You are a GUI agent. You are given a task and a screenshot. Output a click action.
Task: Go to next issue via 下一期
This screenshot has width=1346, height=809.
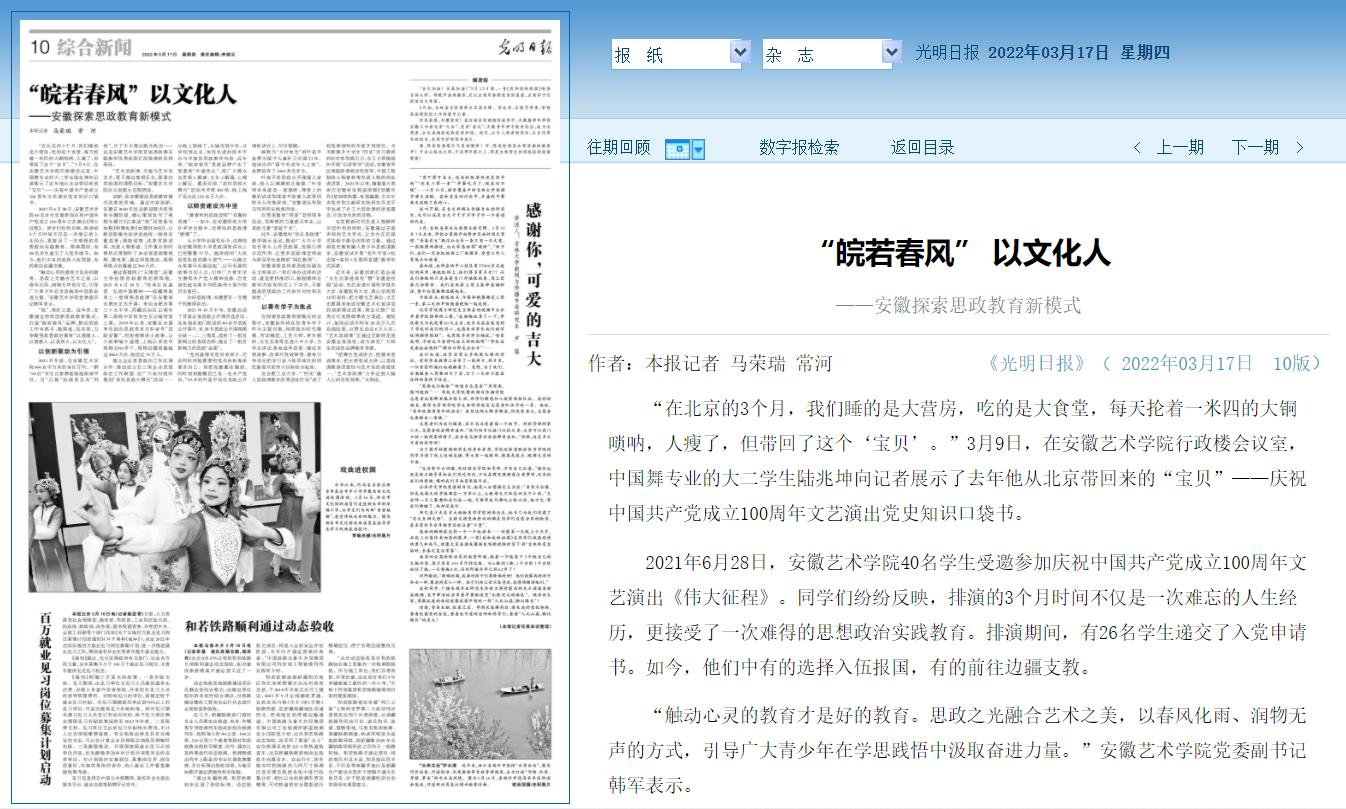1255,148
